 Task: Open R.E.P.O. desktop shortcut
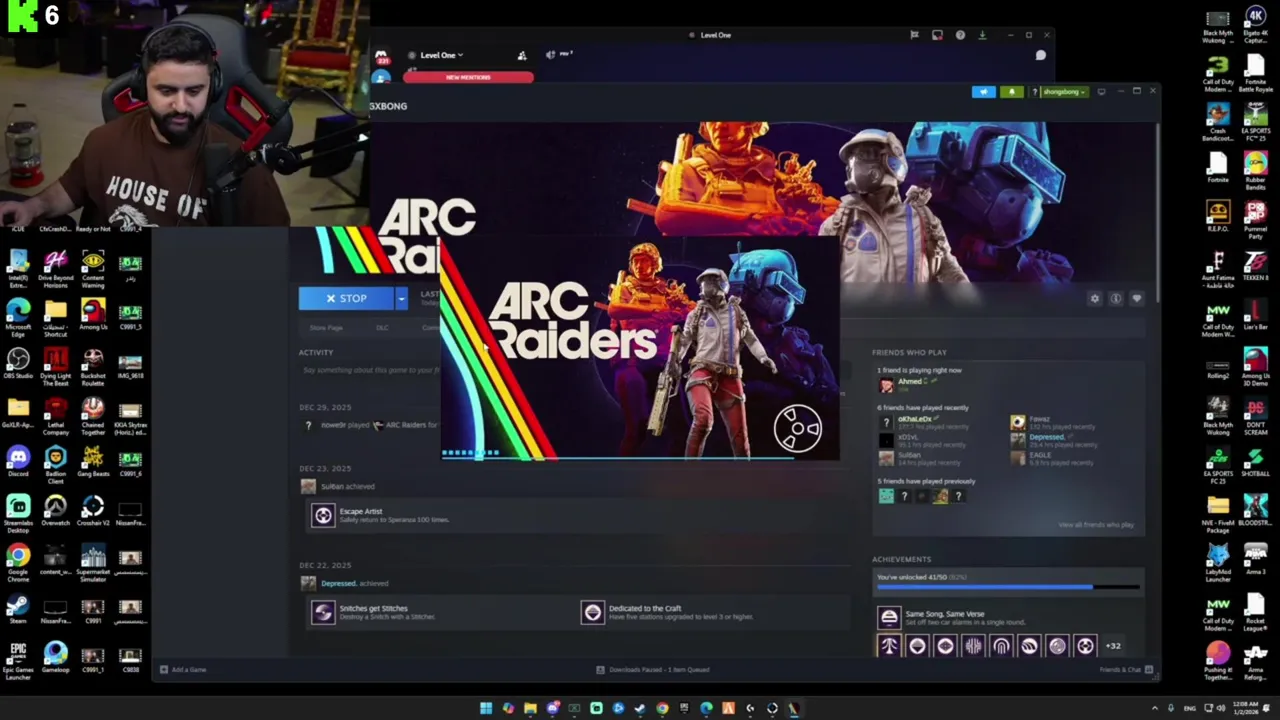tap(1217, 217)
